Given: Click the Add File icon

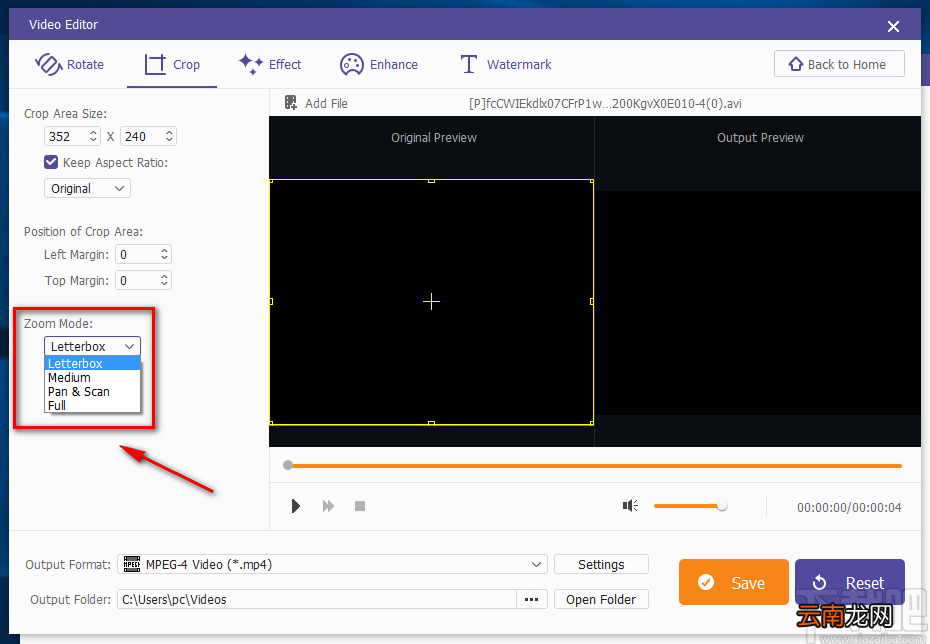Looking at the screenshot, I should pos(291,103).
